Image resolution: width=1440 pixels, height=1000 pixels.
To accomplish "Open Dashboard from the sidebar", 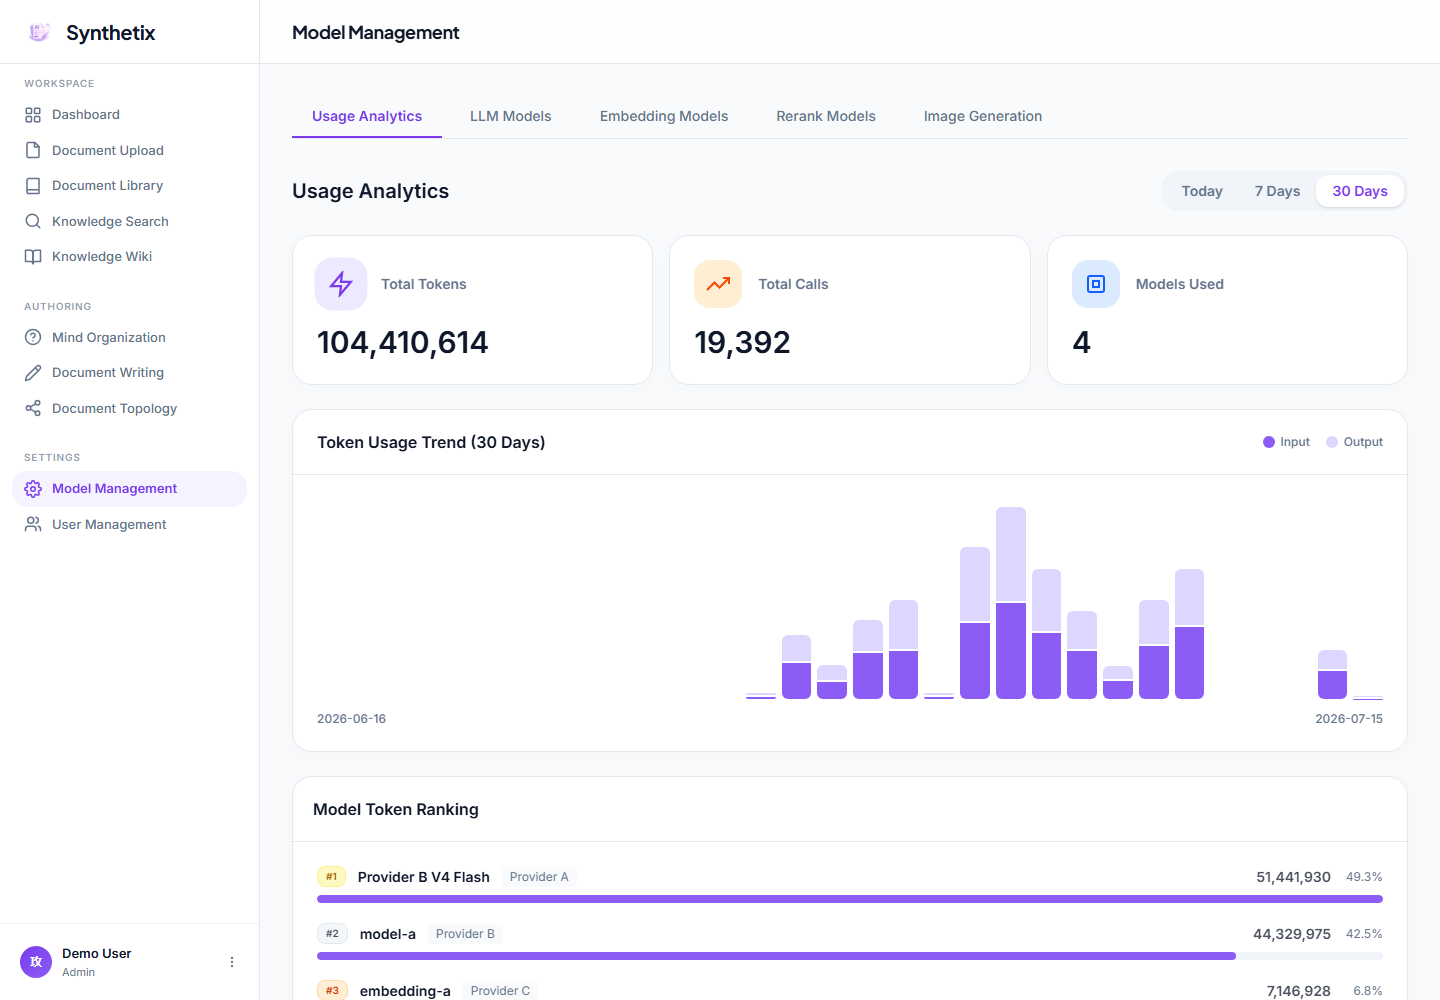I will 129,115.
